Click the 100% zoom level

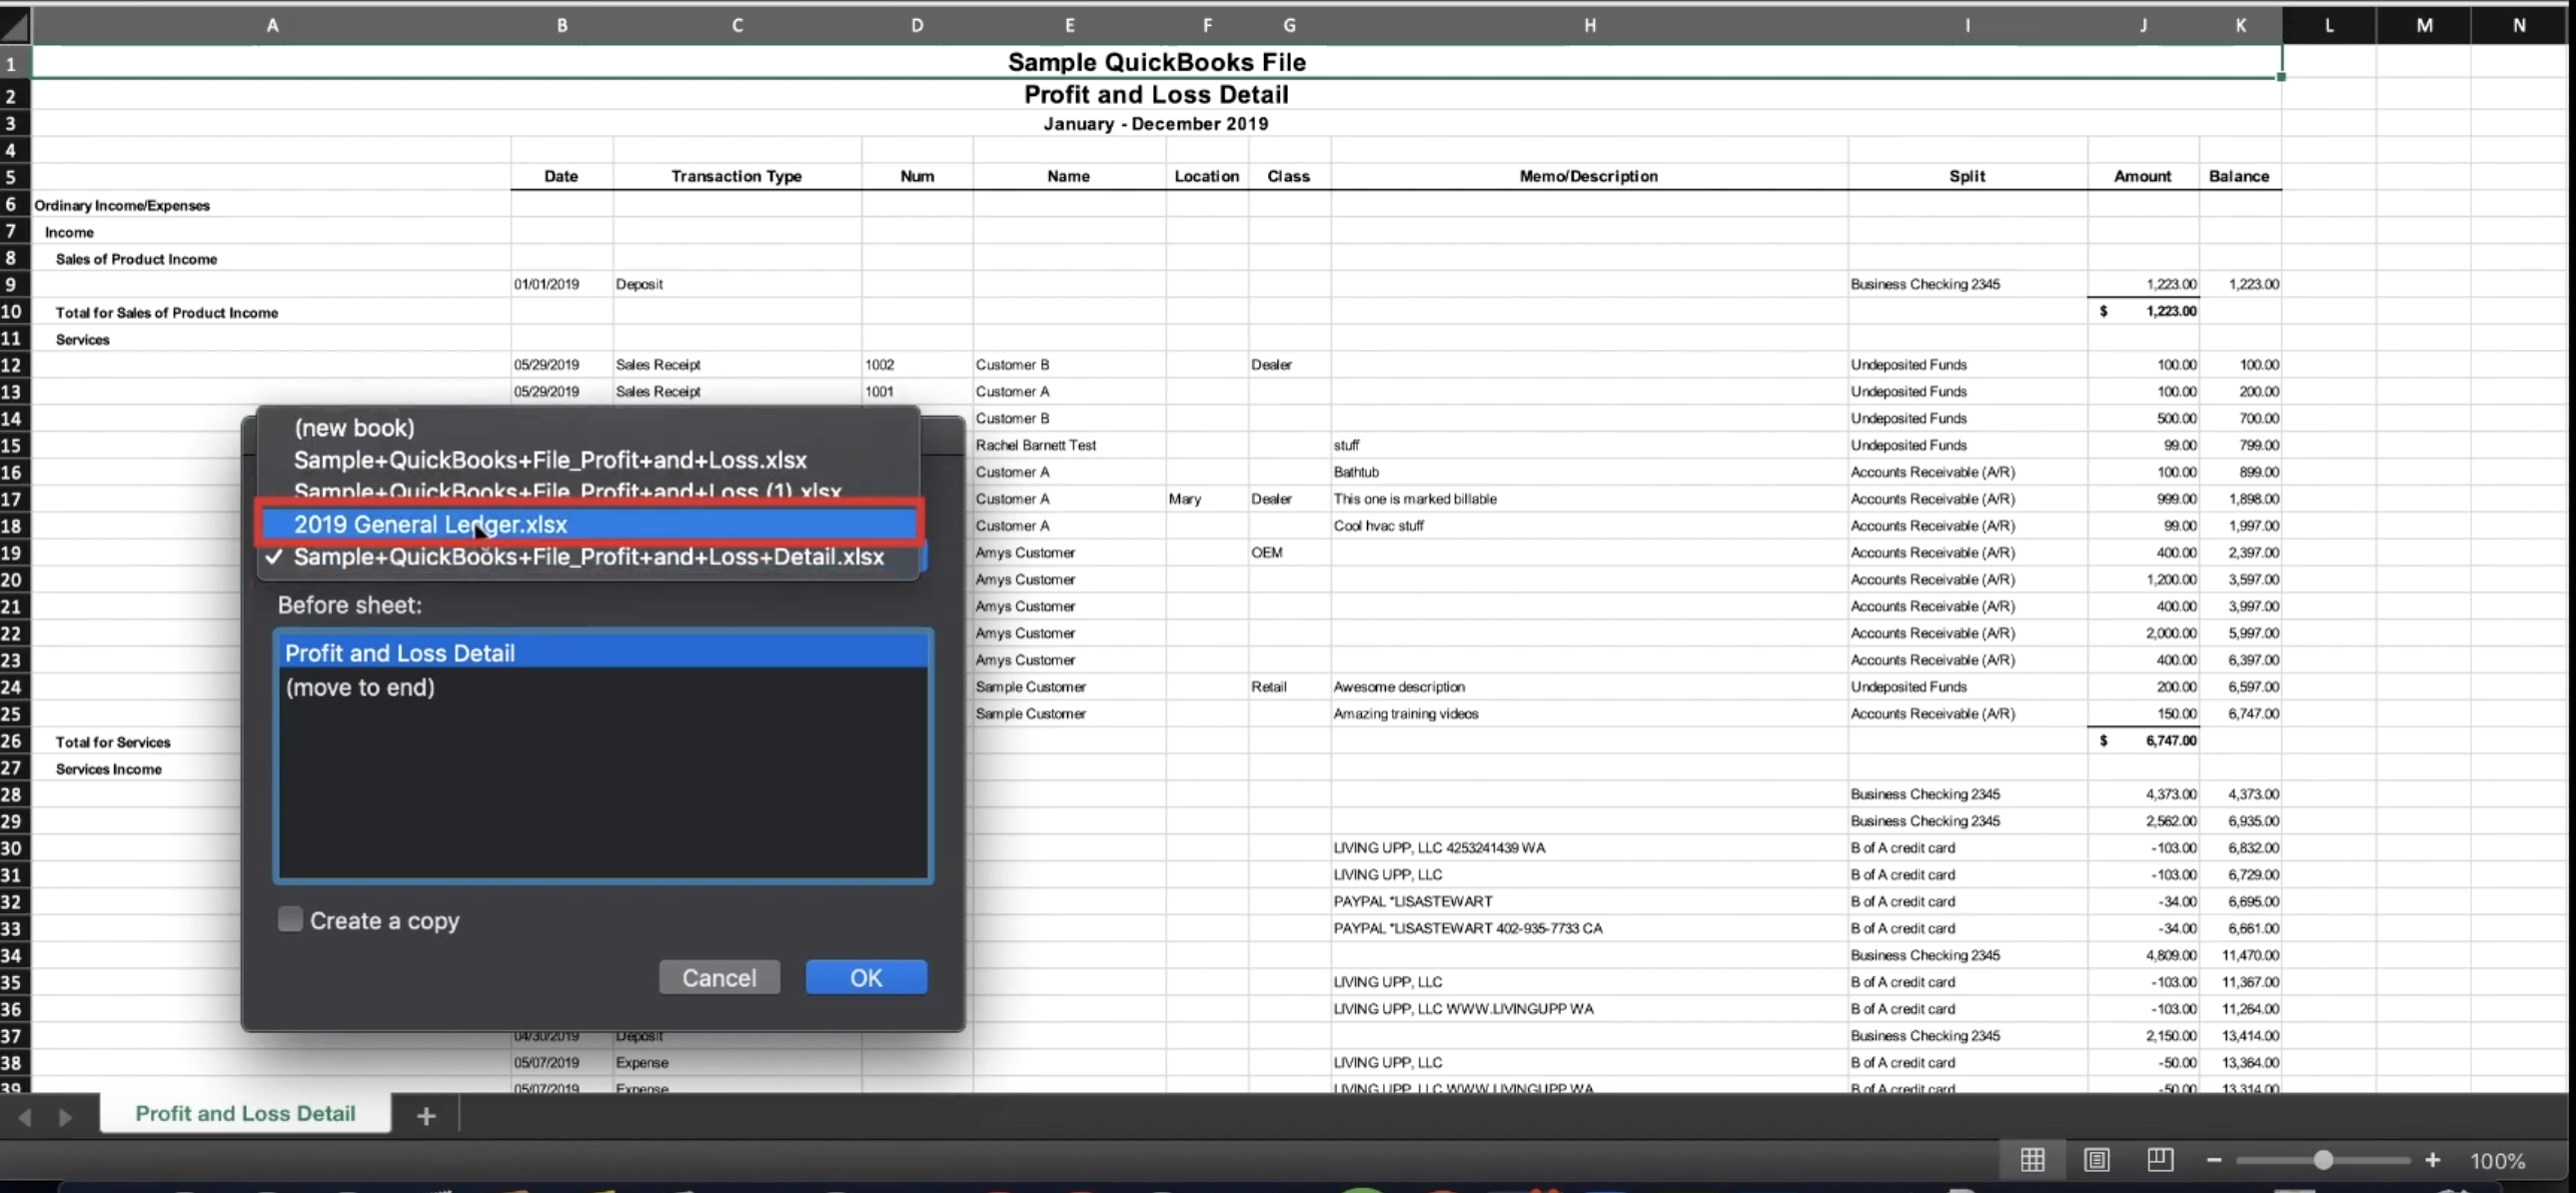[x=2497, y=1161]
